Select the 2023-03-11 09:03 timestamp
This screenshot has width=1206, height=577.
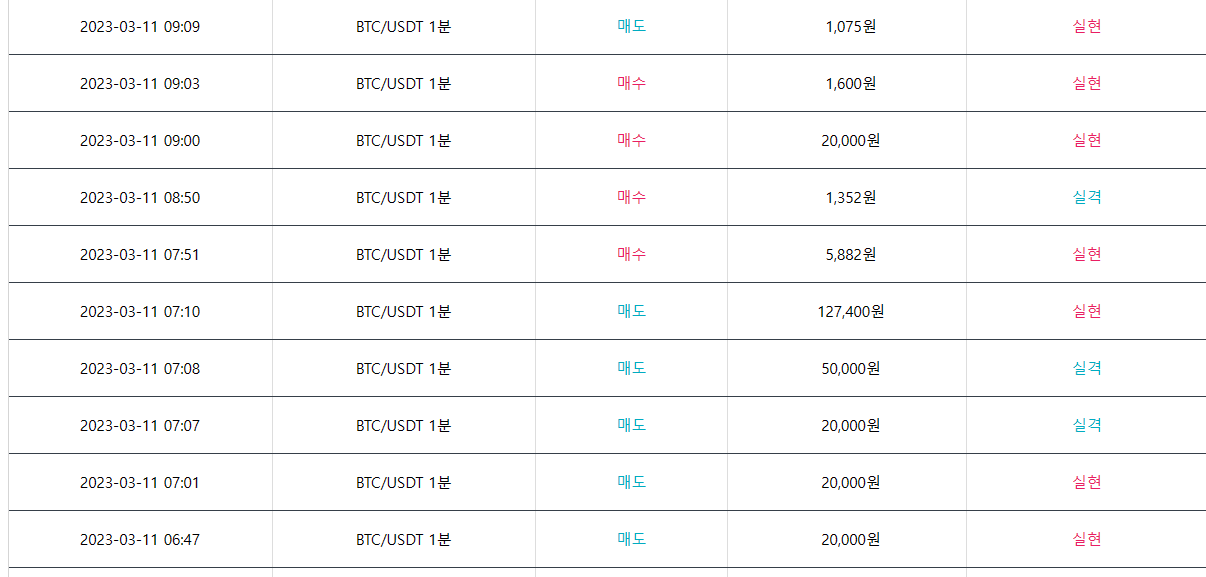pos(140,83)
